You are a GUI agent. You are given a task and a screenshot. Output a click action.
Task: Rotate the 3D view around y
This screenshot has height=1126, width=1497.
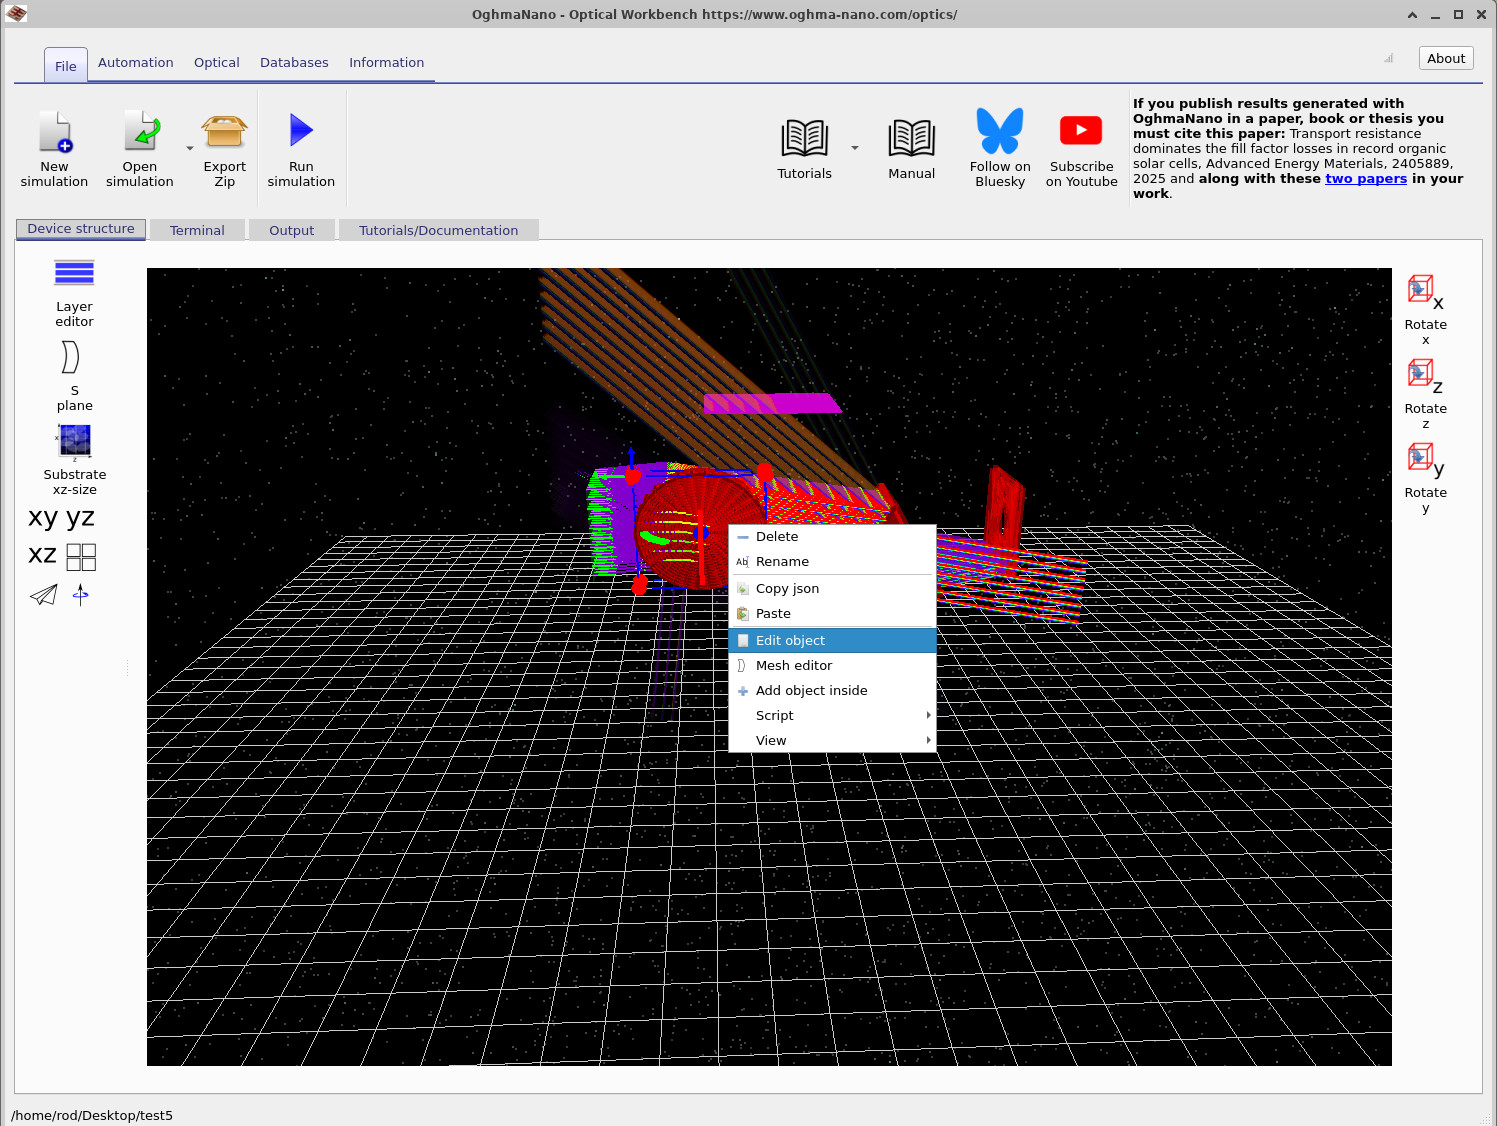1421,457
